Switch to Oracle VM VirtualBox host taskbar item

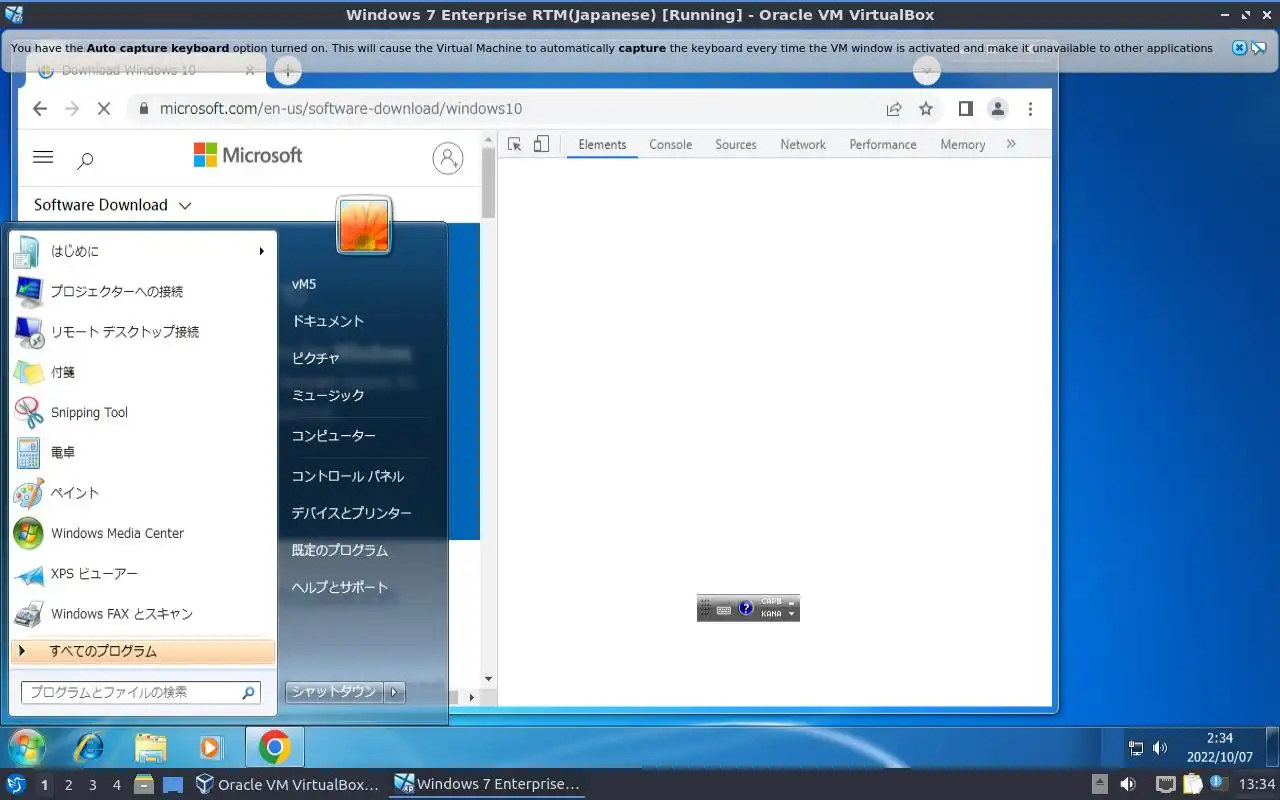pos(288,784)
